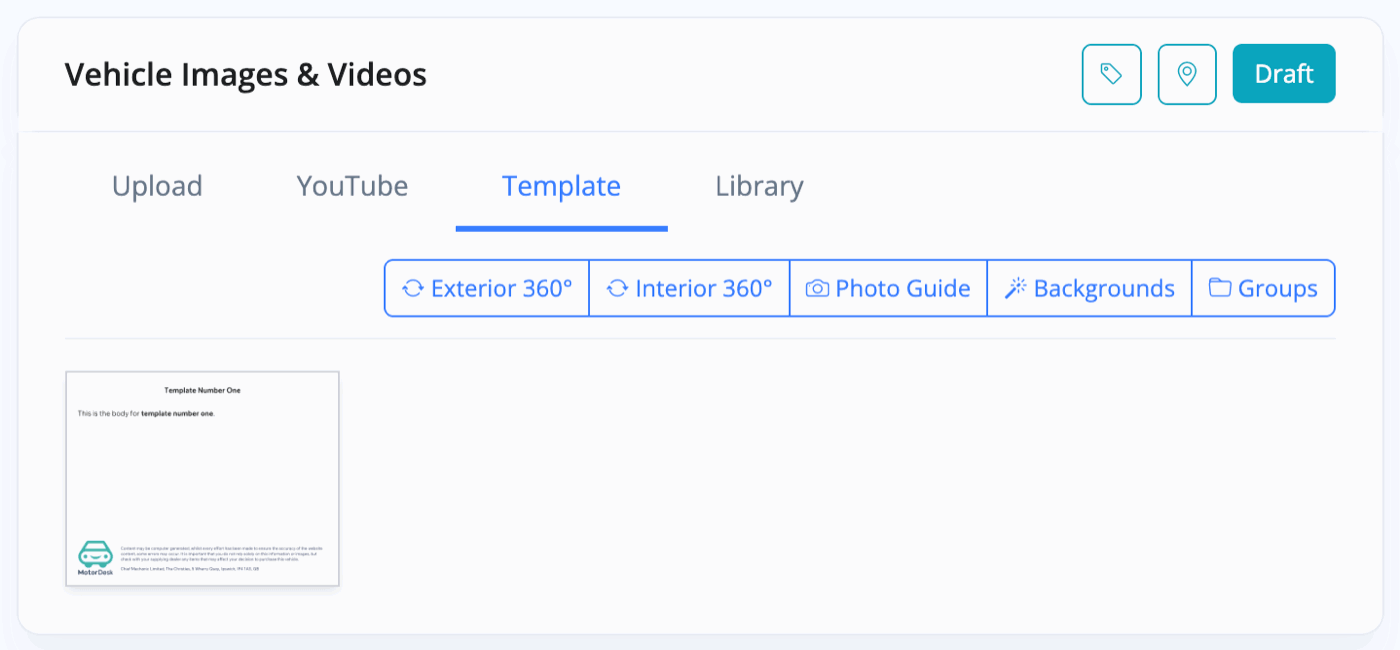Click the folder icon for Groups
Viewport: 1400px width, 650px height.
point(1219,289)
